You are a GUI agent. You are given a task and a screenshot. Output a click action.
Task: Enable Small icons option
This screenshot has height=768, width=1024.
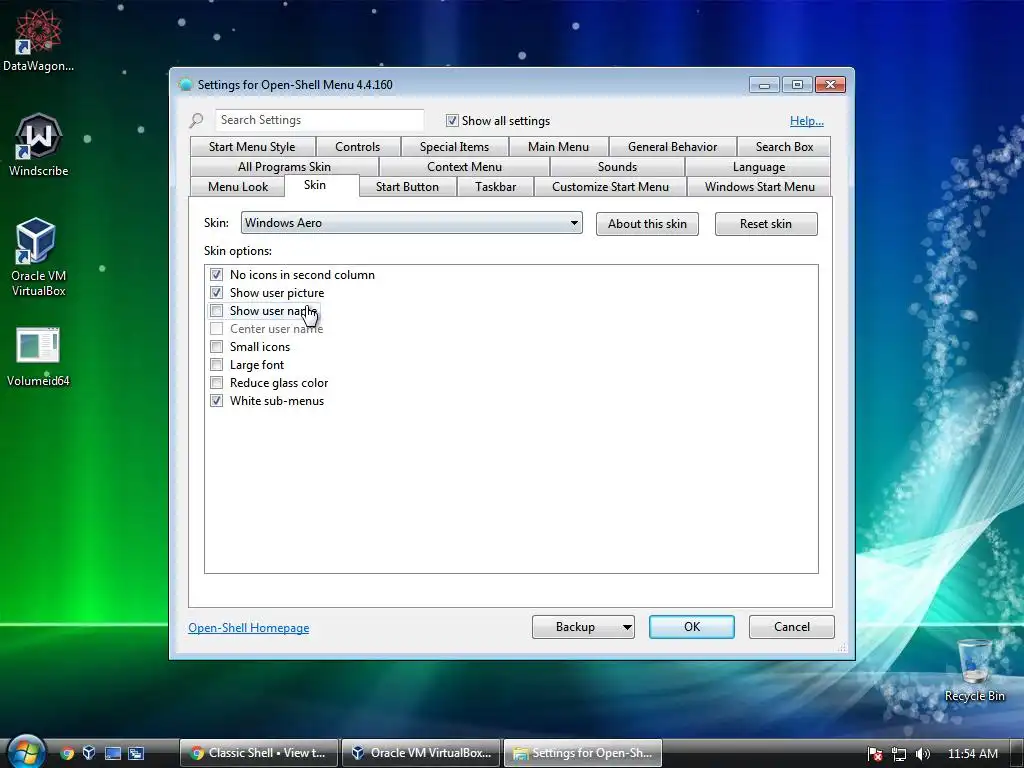pyautogui.click(x=216, y=347)
